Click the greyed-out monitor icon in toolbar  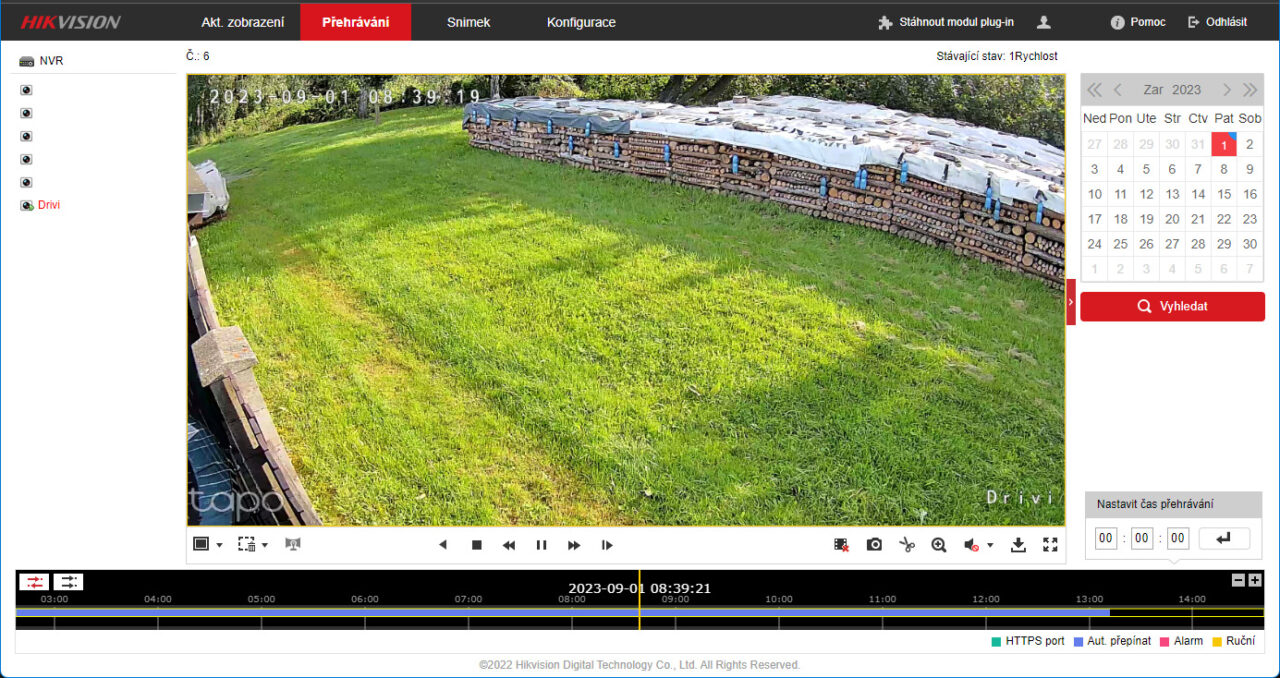click(293, 544)
